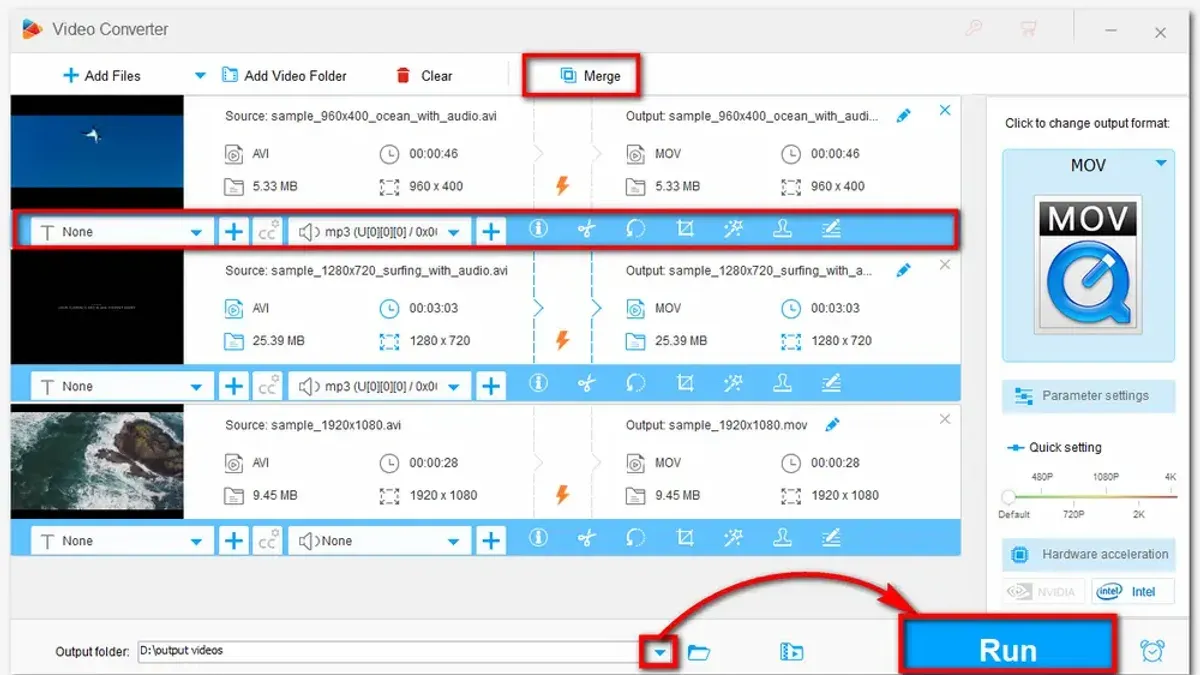Add audio track plus for the surfing video

[x=490, y=386]
